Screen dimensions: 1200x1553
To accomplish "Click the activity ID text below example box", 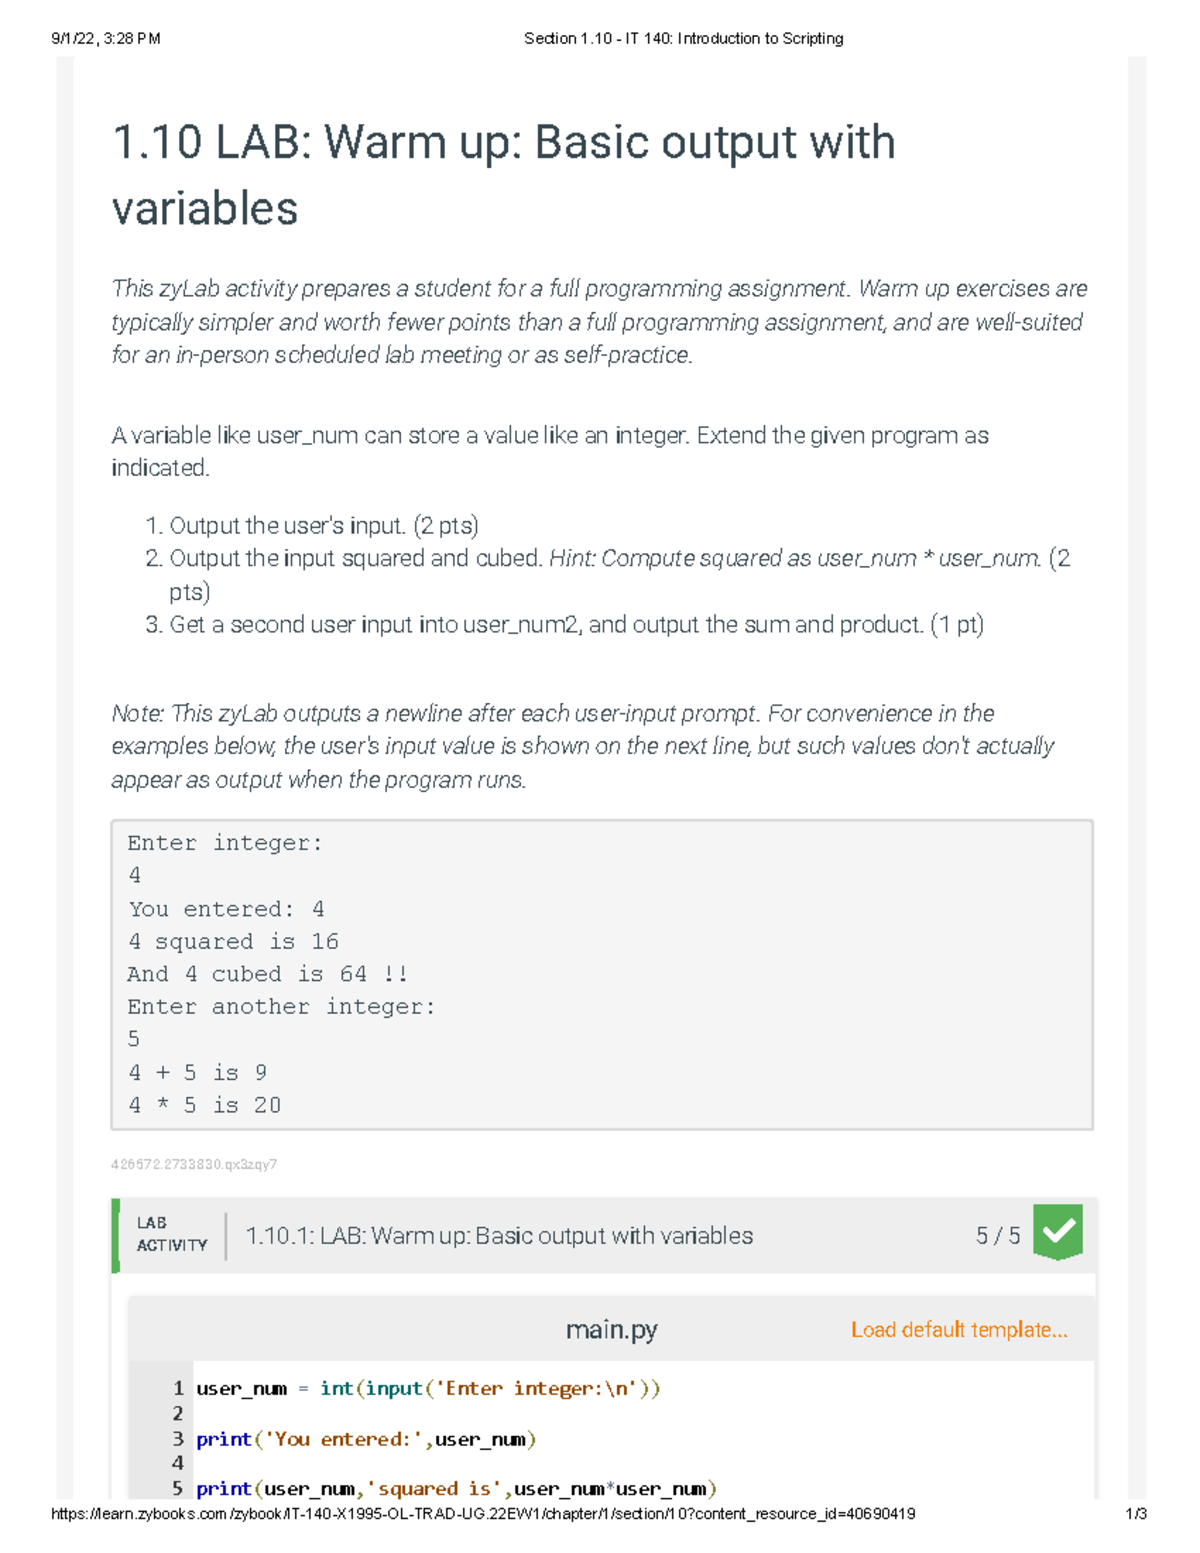I will tap(194, 1164).
